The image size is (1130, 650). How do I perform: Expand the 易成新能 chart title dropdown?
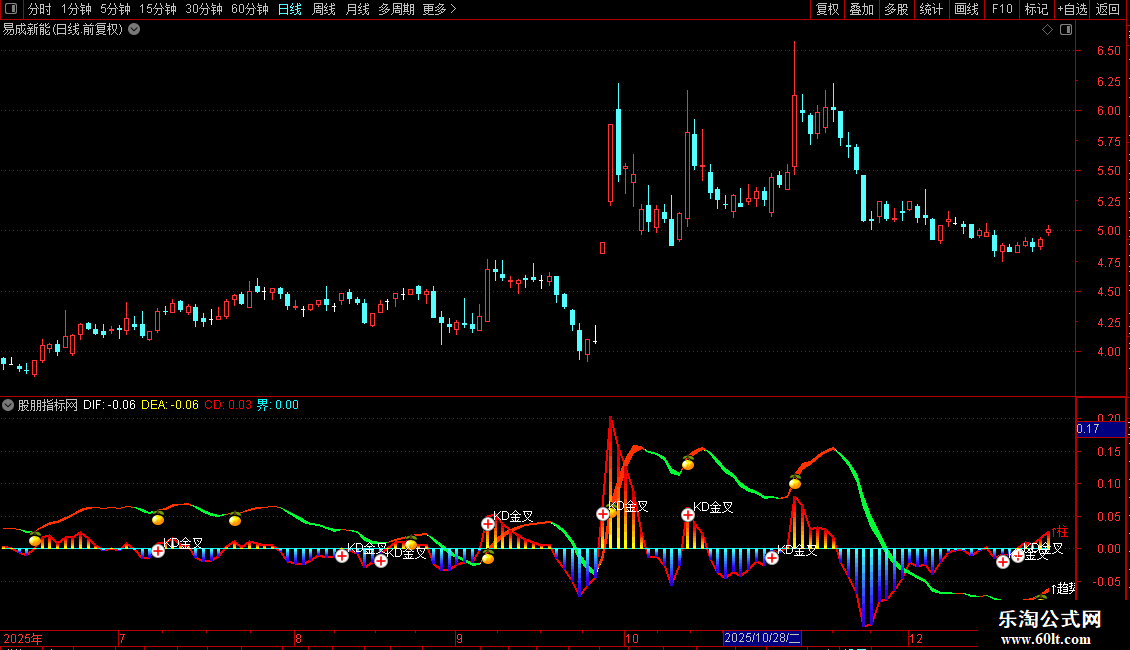click(x=134, y=30)
